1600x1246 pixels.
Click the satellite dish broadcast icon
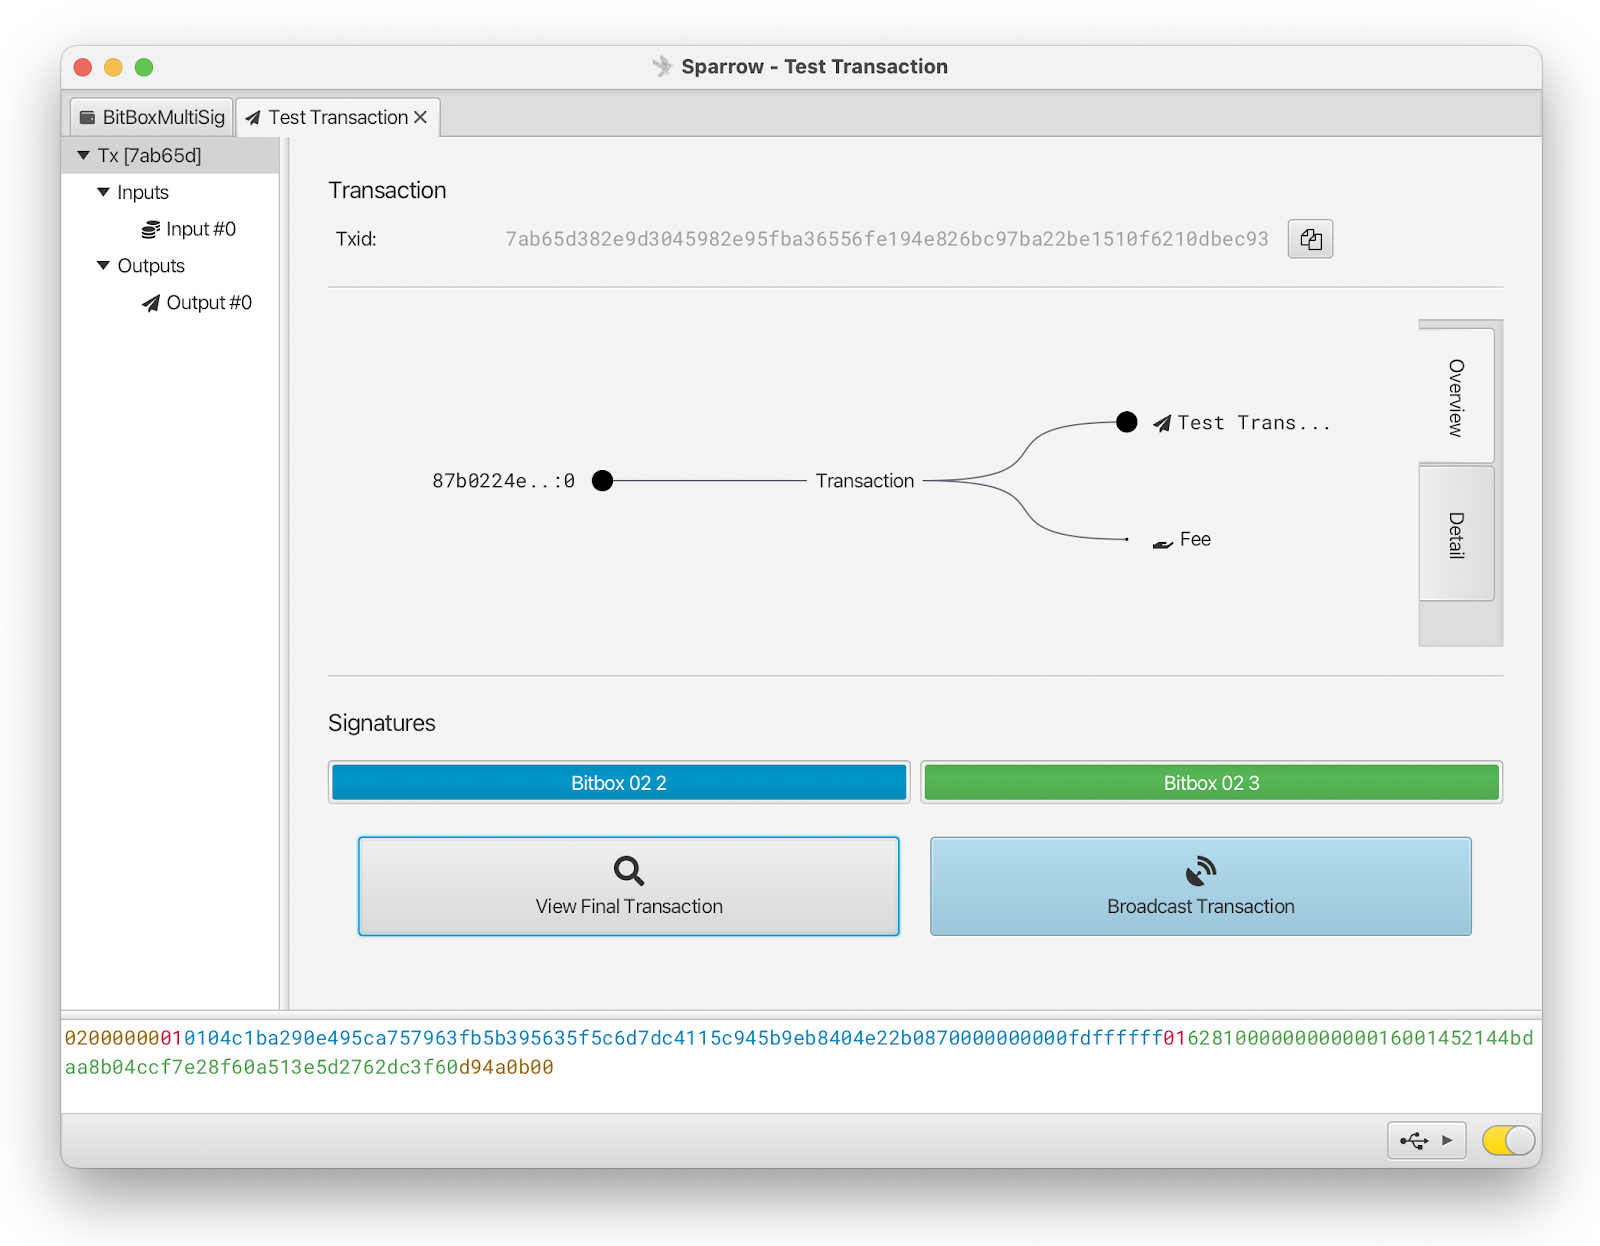coord(1200,870)
